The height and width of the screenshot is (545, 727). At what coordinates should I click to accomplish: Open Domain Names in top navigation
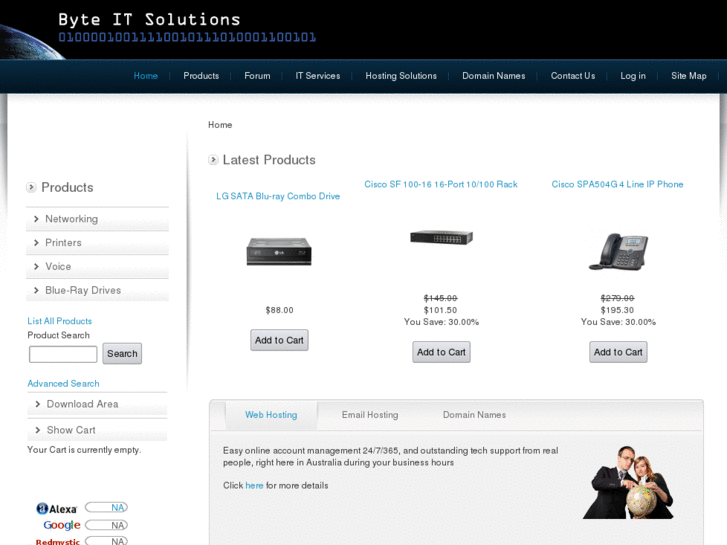(494, 76)
